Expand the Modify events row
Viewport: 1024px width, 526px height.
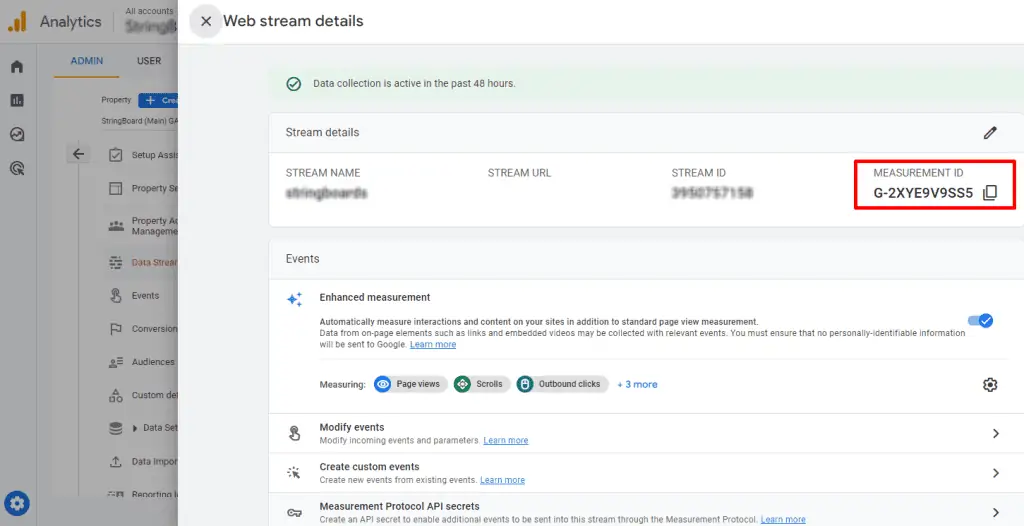click(995, 433)
